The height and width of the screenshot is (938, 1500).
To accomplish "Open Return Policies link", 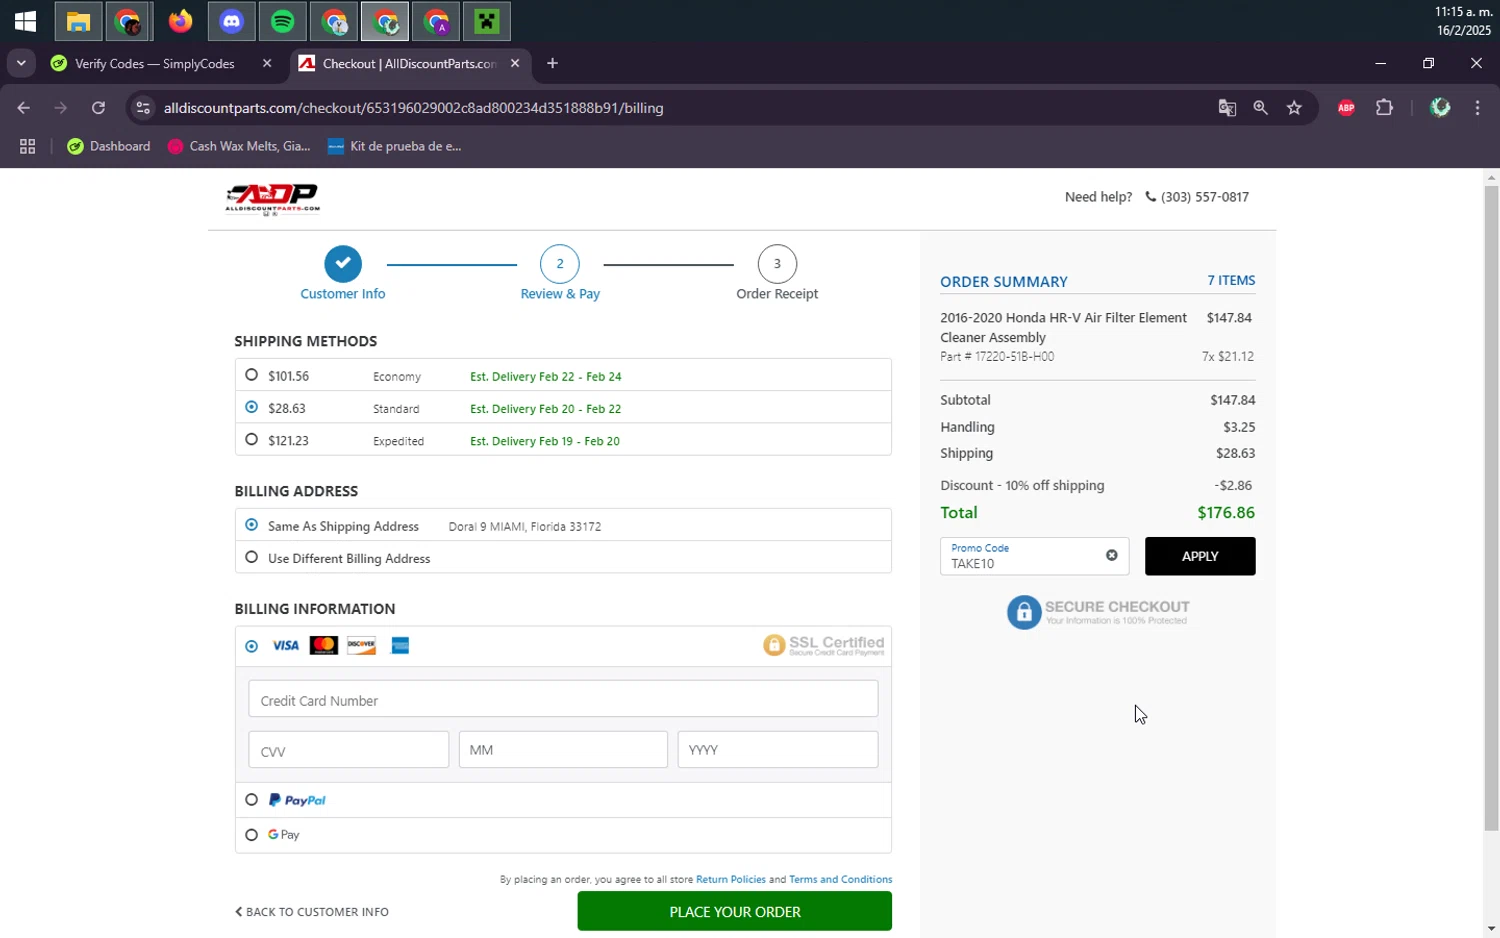I will coord(731,880).
